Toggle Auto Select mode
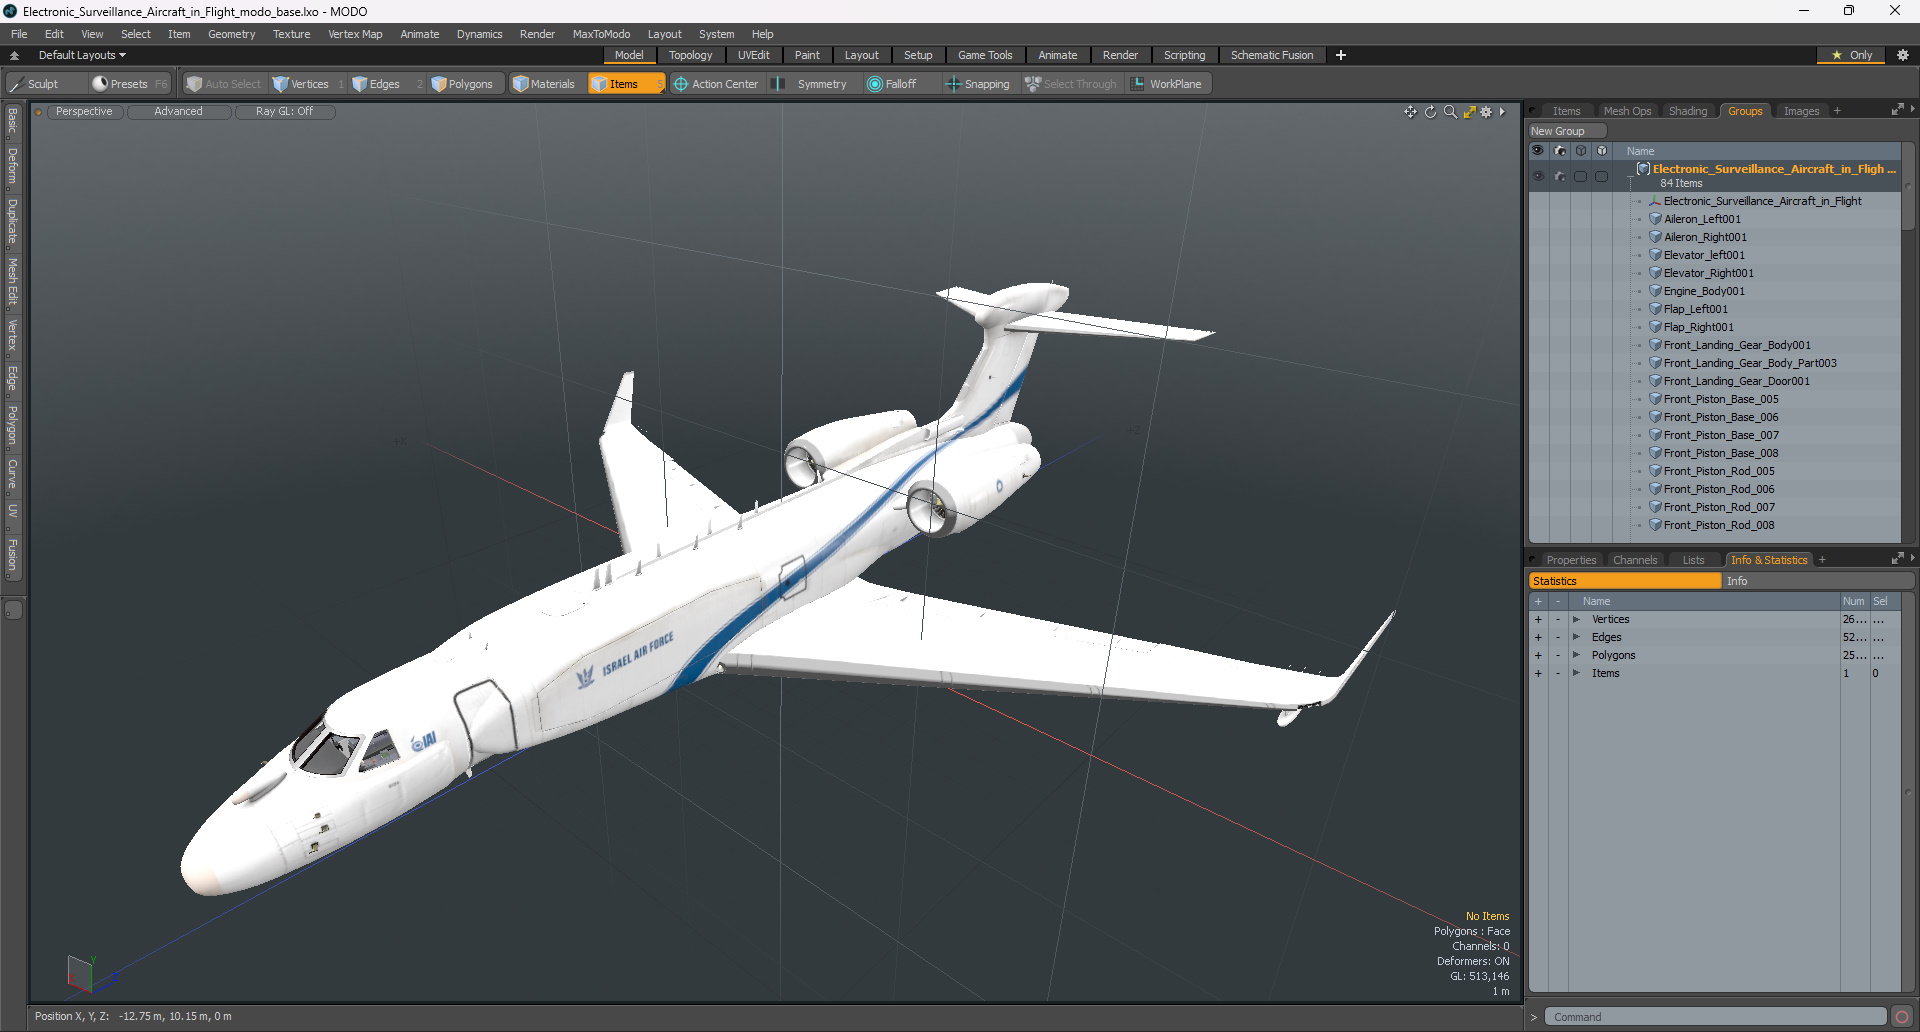The height and width of the screenshot is (1032, 1920). tap(224, 84)
